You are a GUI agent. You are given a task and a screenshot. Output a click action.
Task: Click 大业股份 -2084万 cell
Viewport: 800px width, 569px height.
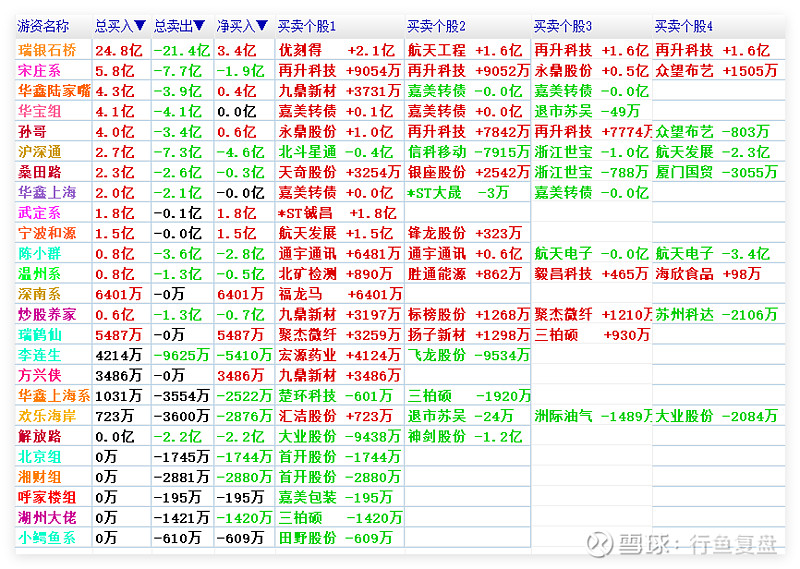click(716, 416)
